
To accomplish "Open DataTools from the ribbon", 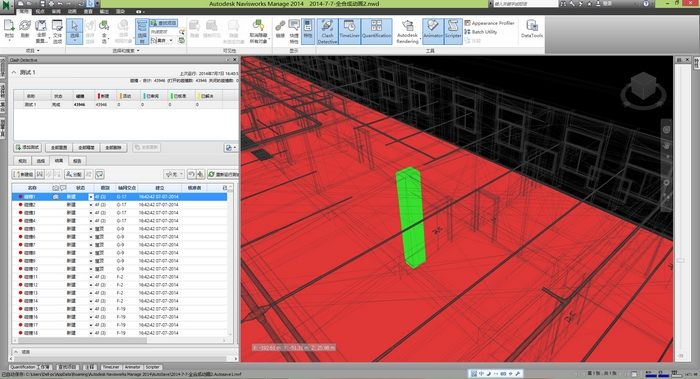I will pos(532,29).
